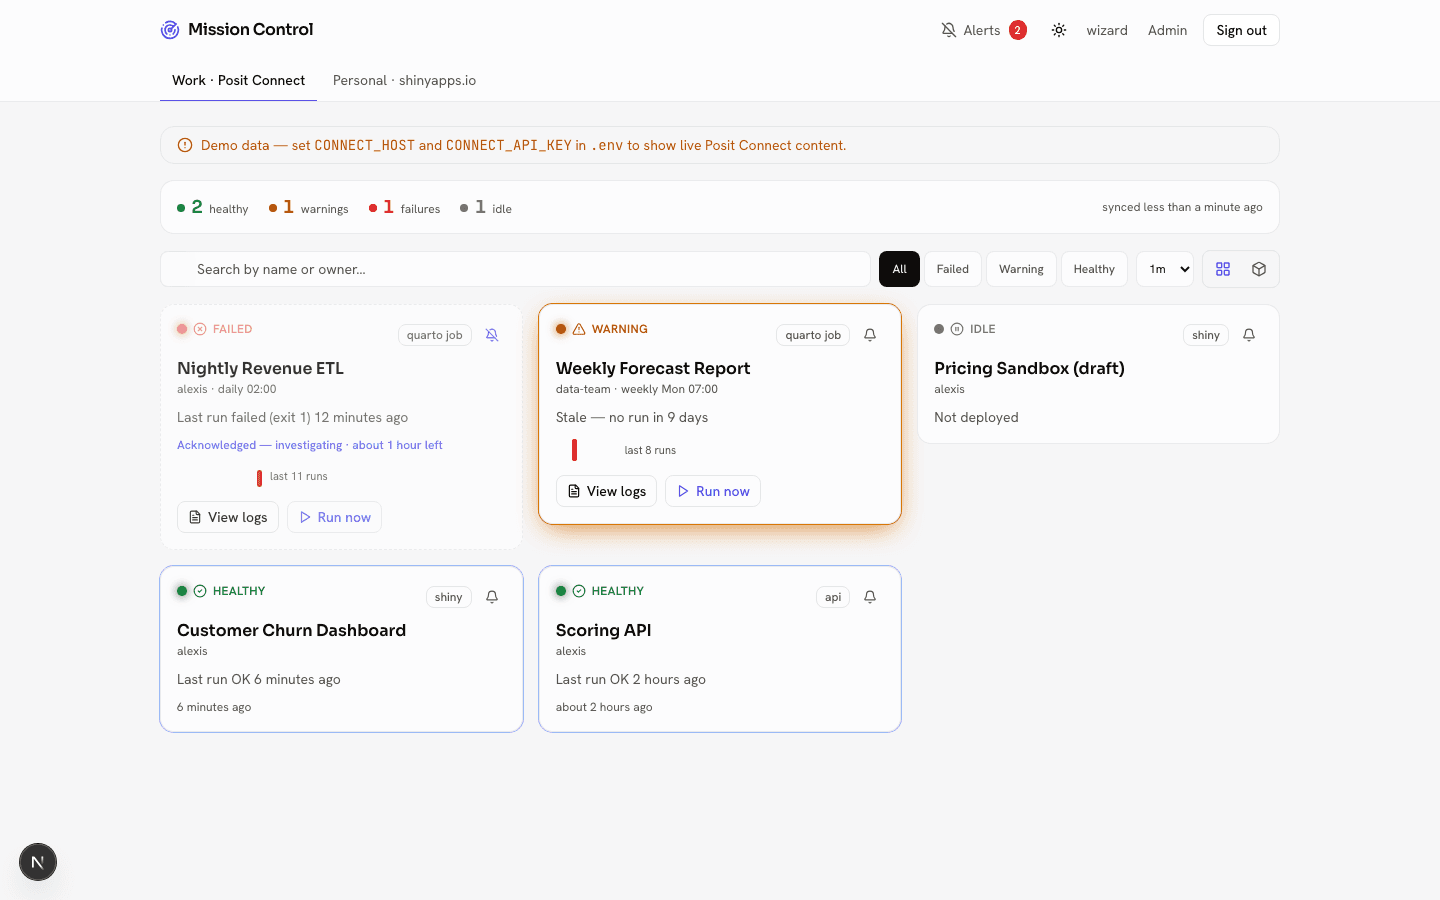Filter cards by Warning
This screenshot has height=900, width=1440.
pyautogui.click(x=1021, y=269)
